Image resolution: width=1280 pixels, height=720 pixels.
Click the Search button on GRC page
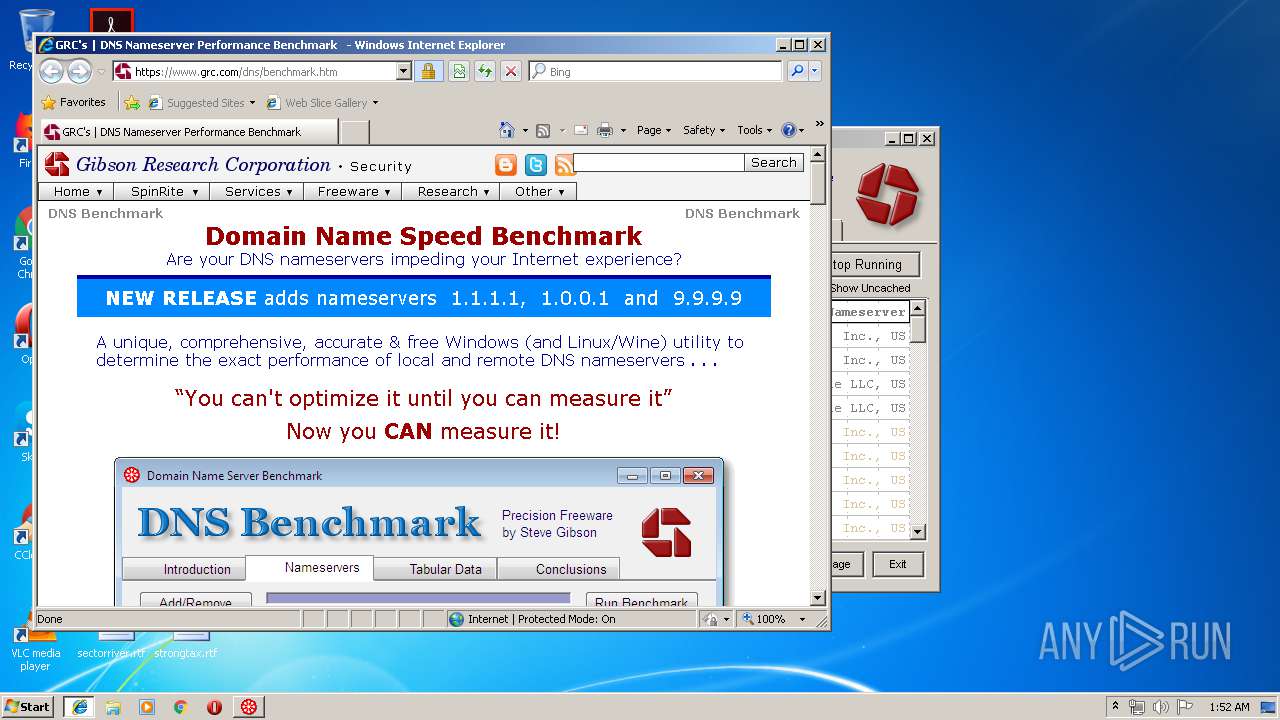point(774,162)
